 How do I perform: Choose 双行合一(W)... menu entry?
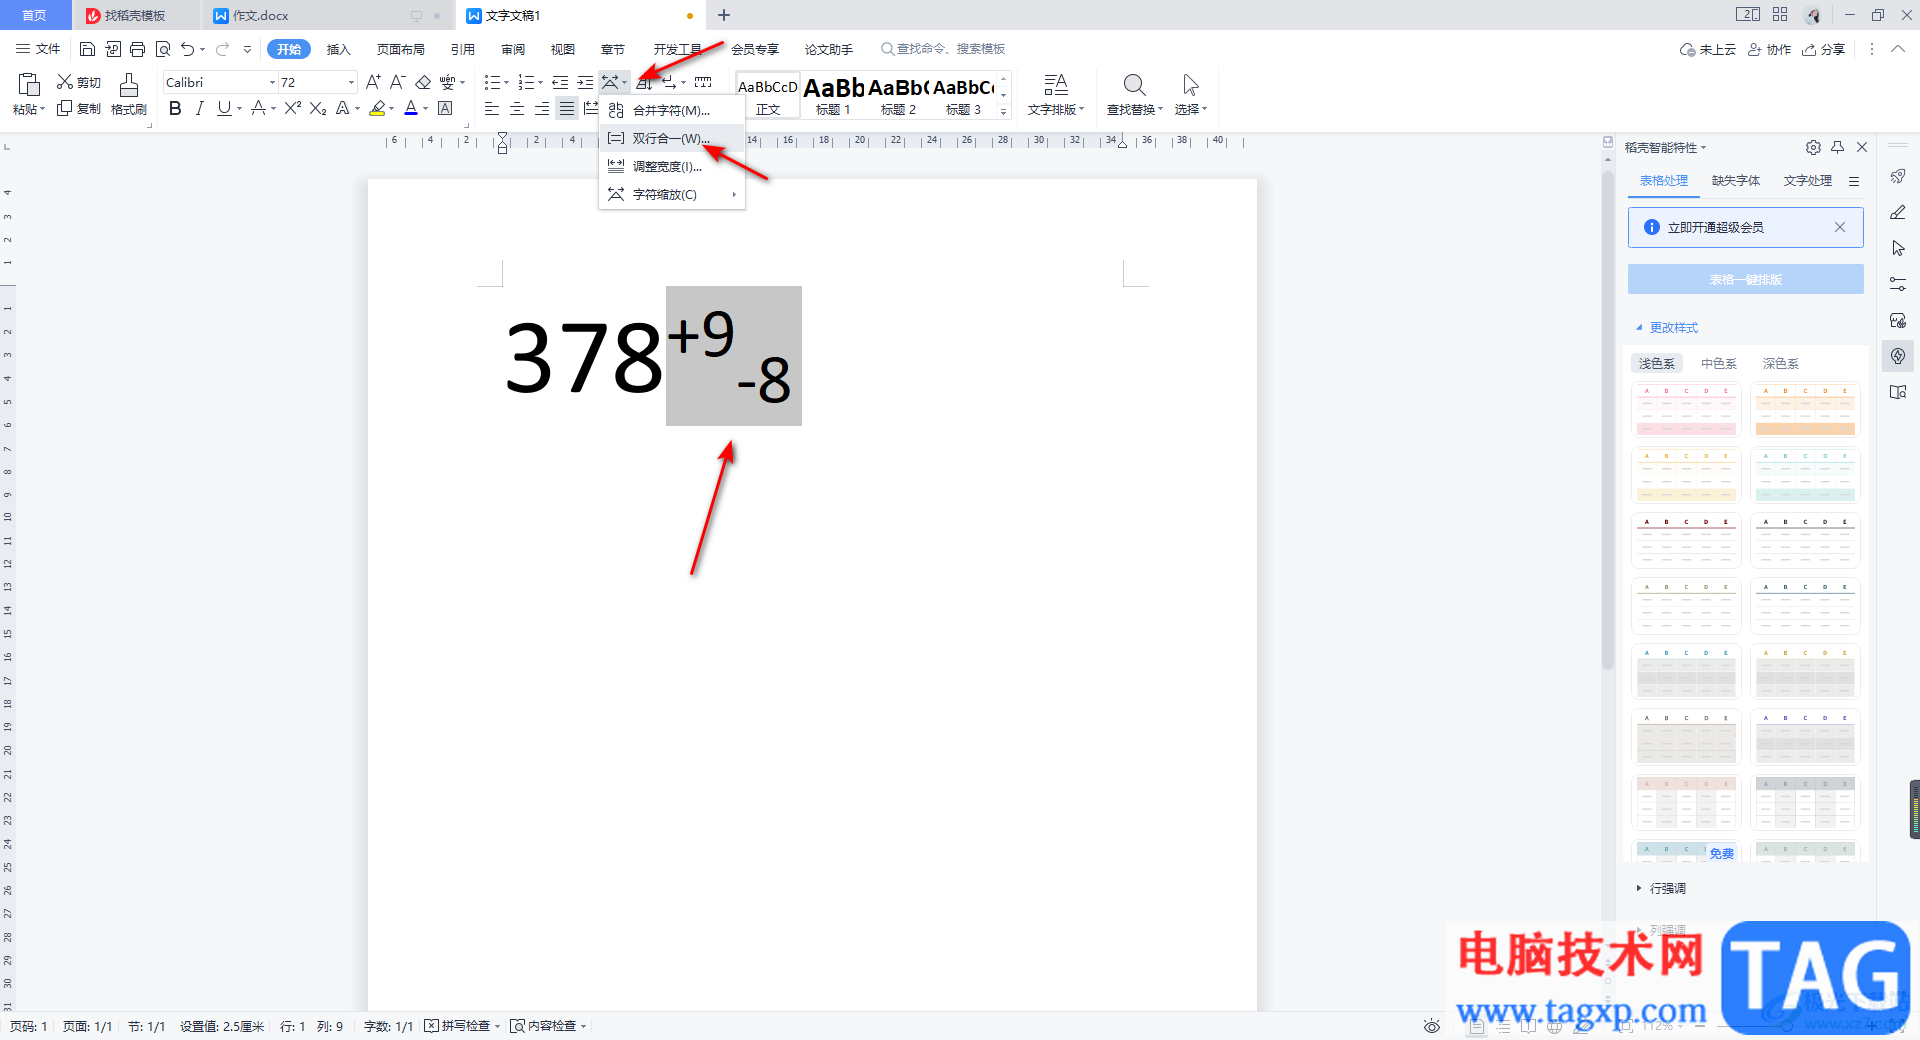click(x=672, y=138)
